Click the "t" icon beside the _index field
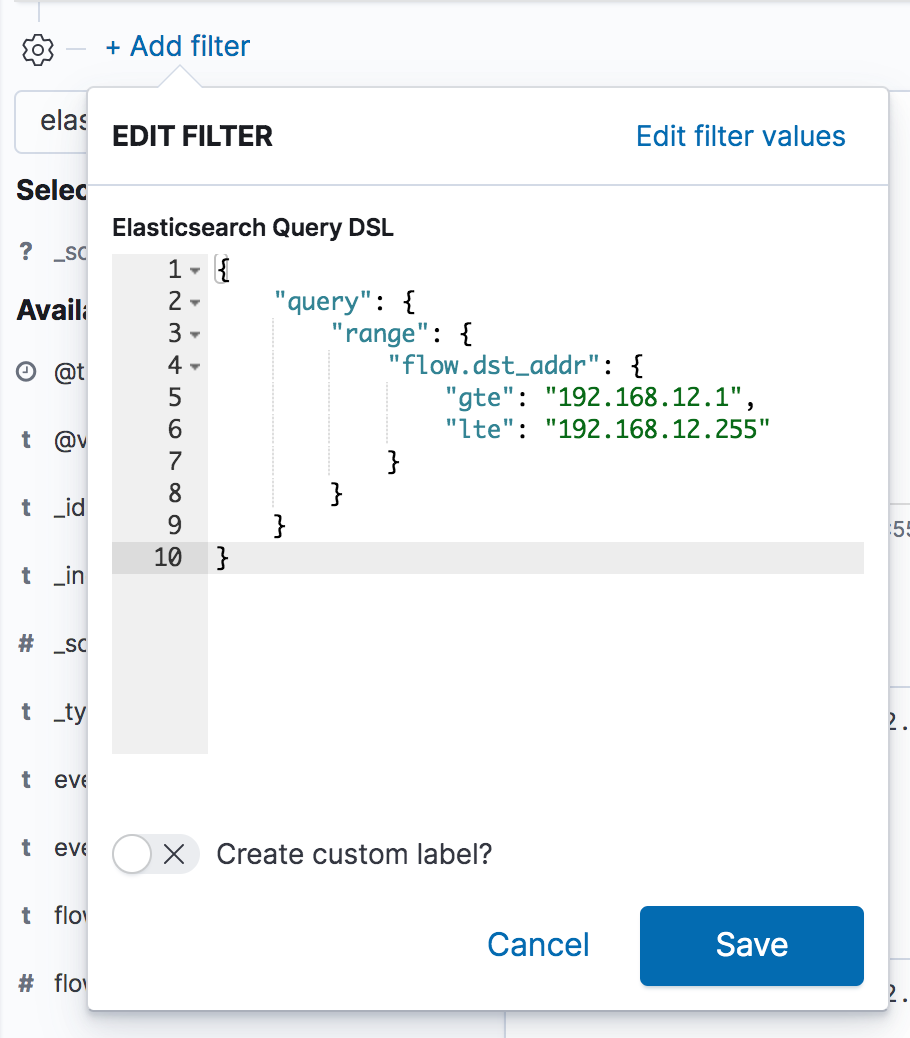Screen dimensions: 910x1038 coord(25,575)
